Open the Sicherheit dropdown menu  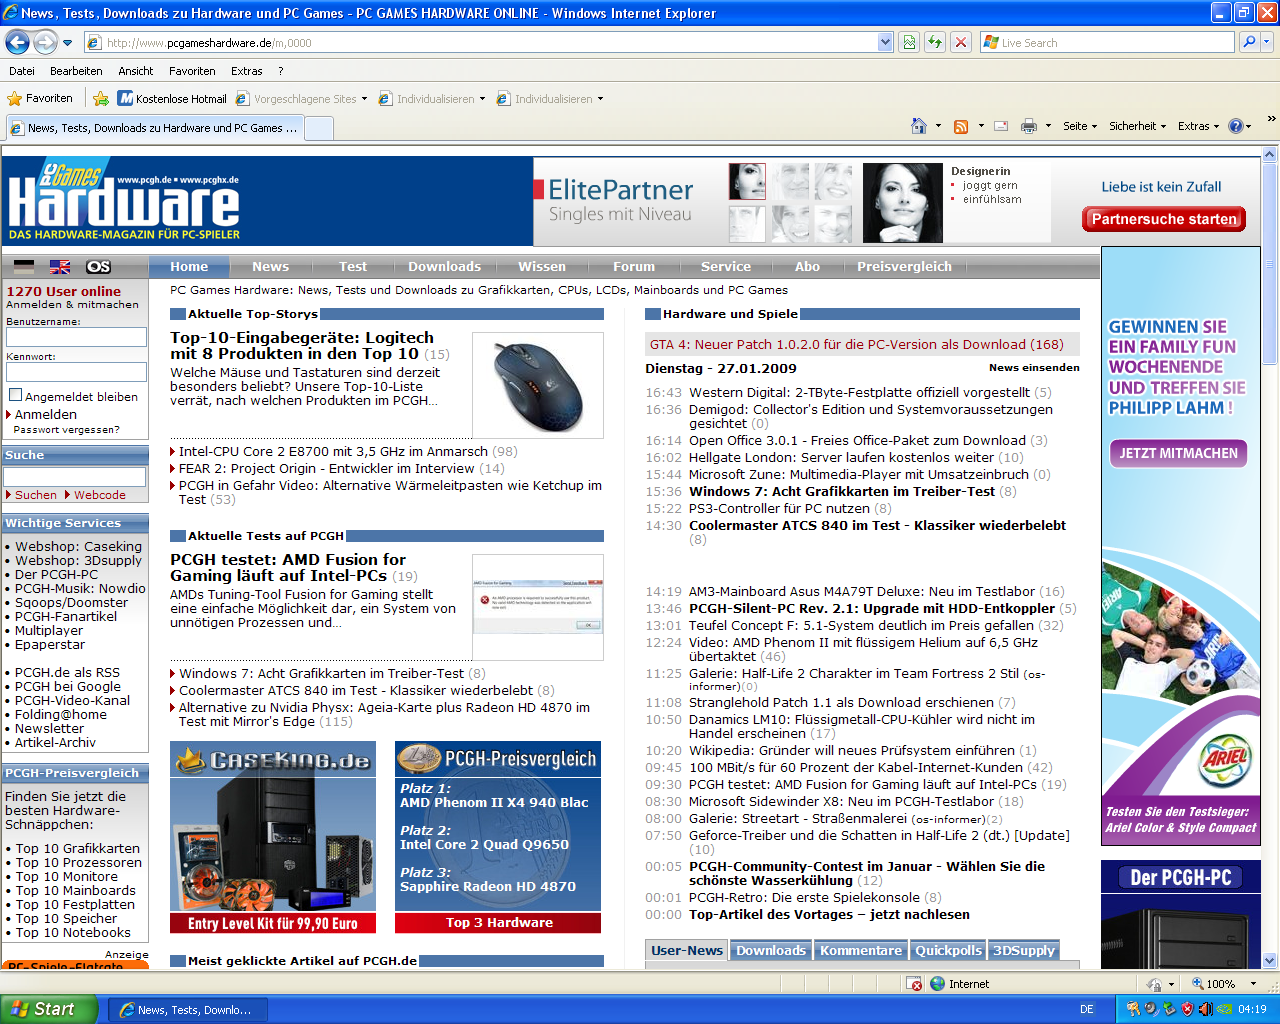[x=1138, y=126]
